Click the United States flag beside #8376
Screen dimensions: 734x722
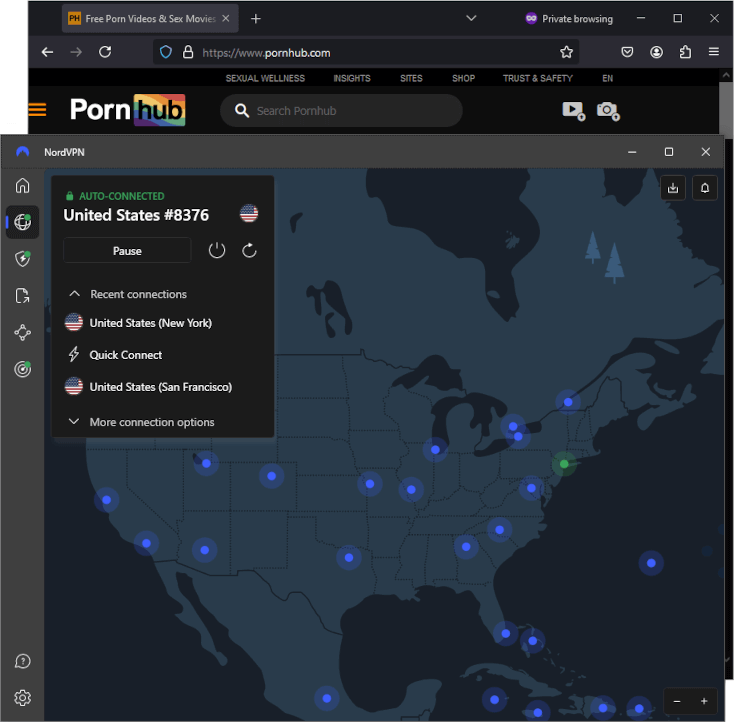[x=249, y=214]
